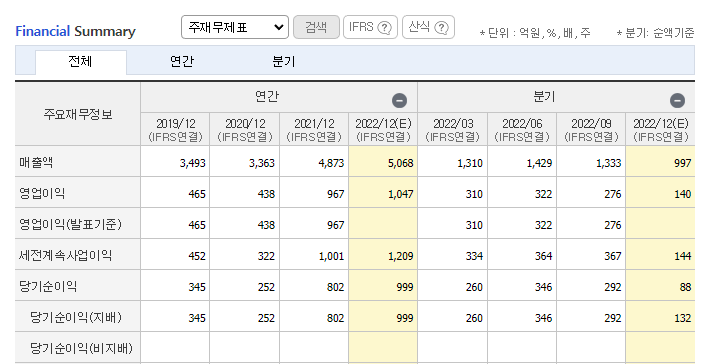Click the 영업이익 row label

pyautogui.click(x=42, y=193)
